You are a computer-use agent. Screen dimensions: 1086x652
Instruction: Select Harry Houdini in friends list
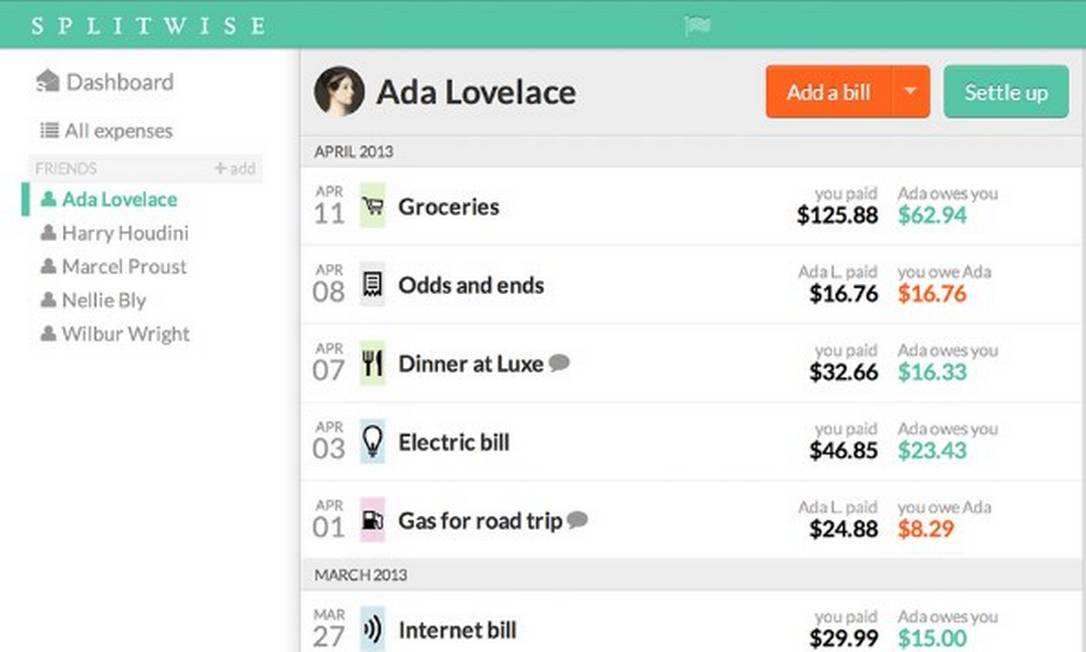pyautogui.click(x=124, y=233)
